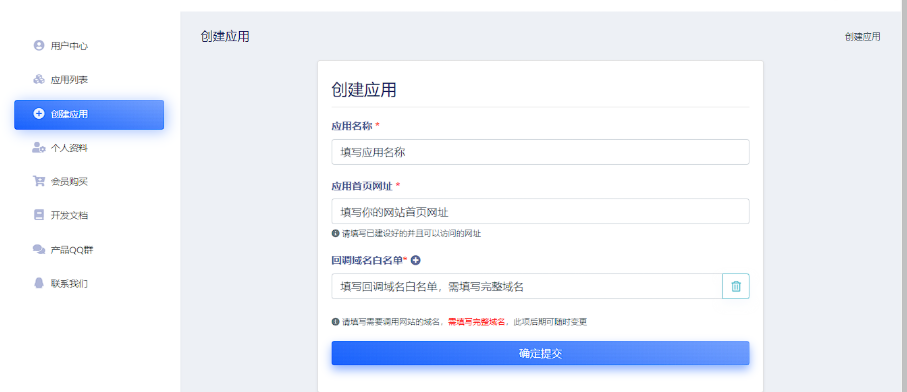Image resolution: width=907 pixels, height=392 pixels.
Task: Focus the 填写回调域名白名单 input field
Action: tap(527, 286)
